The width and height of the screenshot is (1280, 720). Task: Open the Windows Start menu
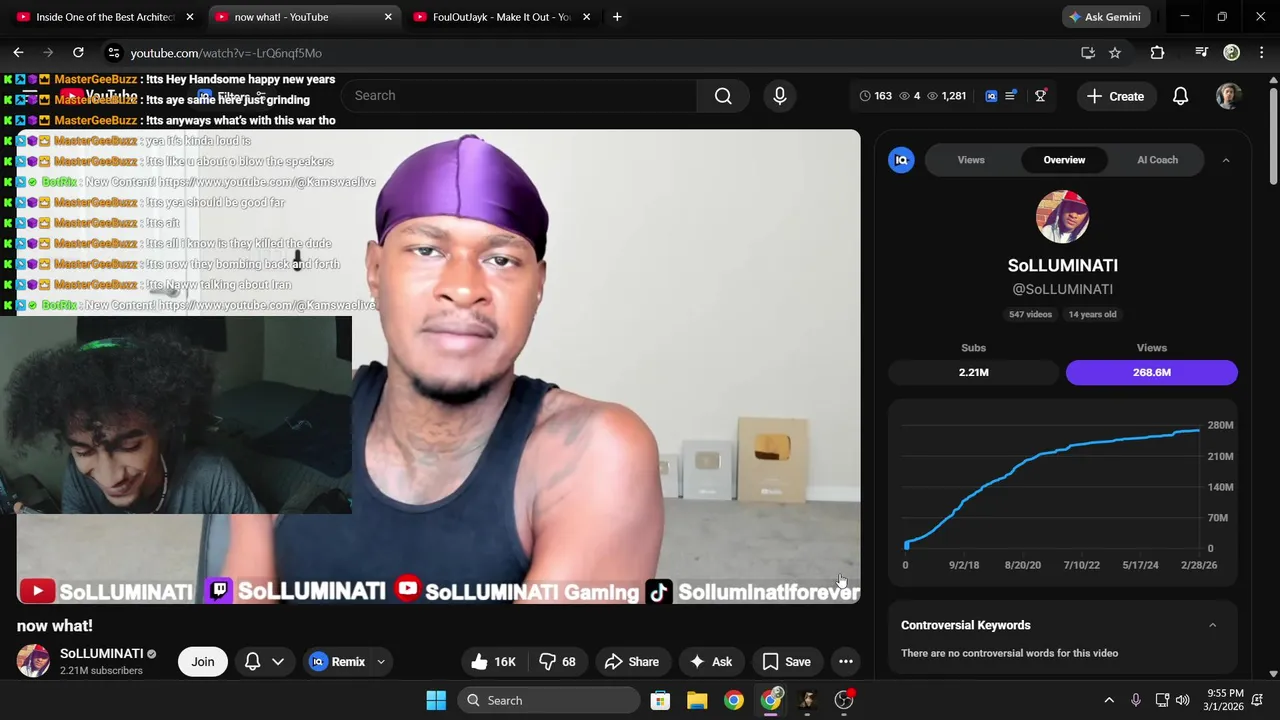coord(436,700)
